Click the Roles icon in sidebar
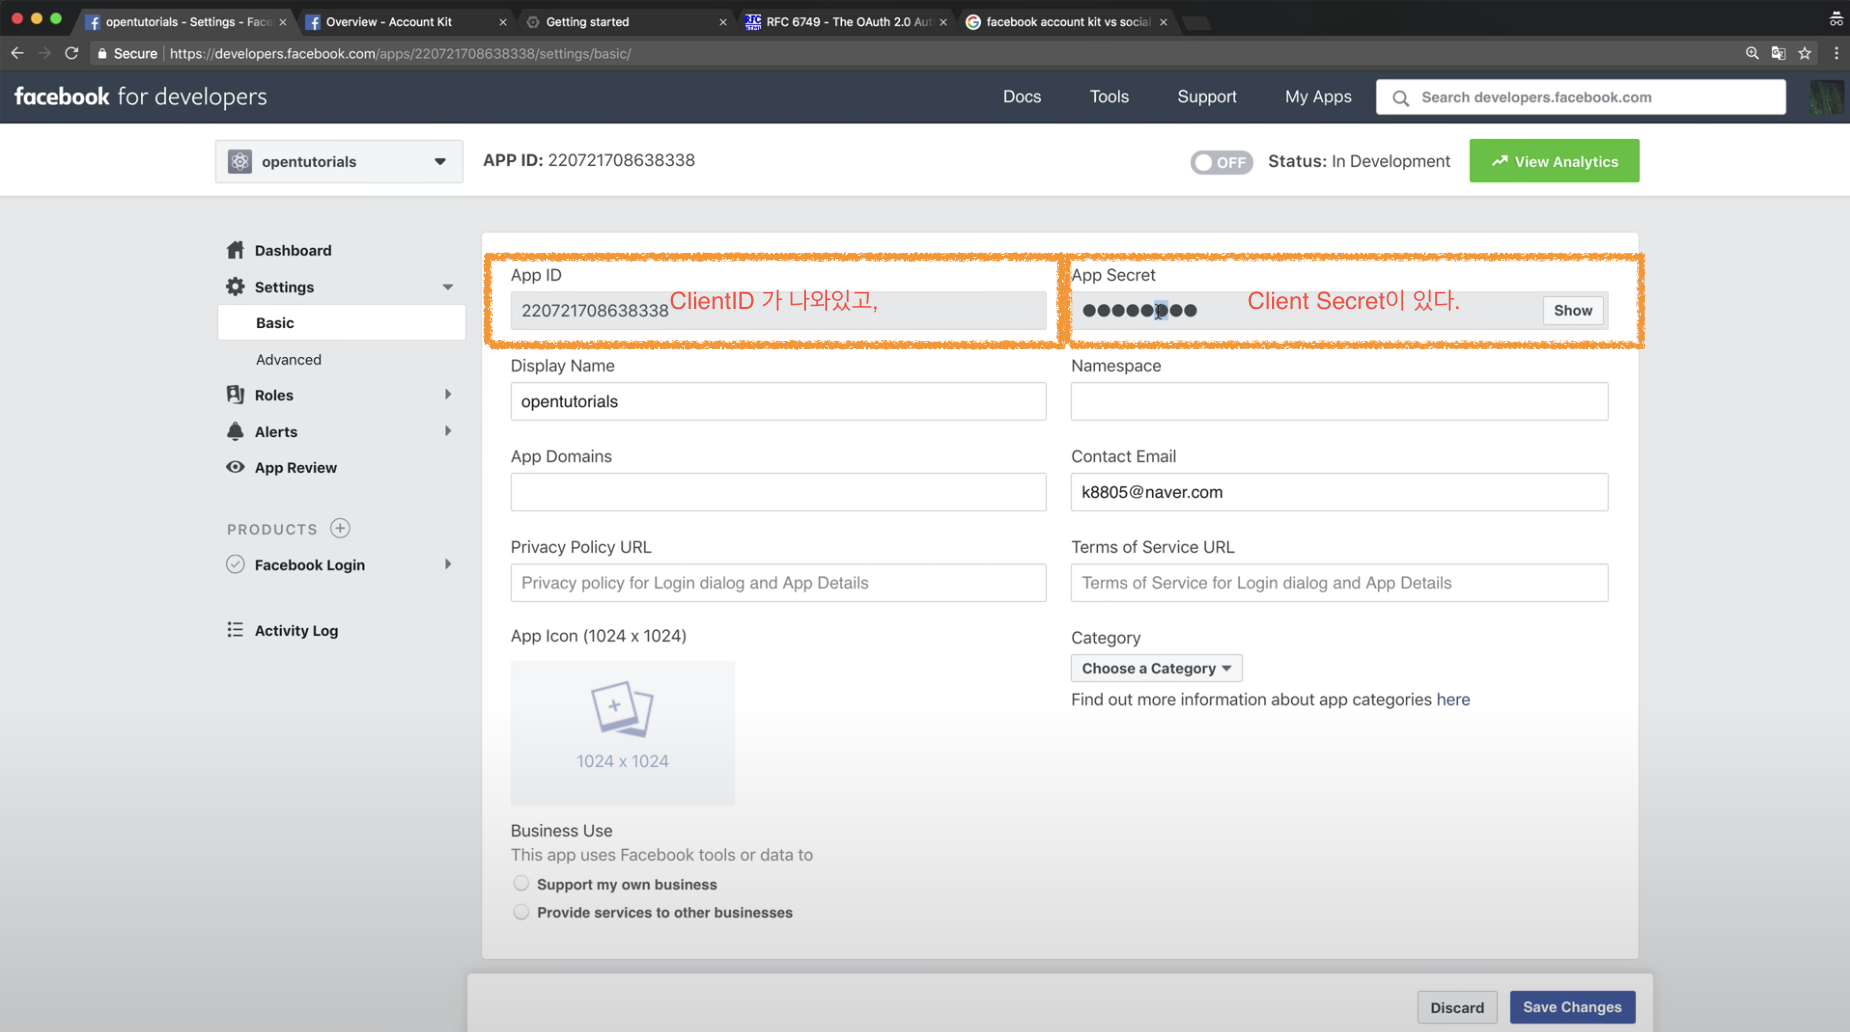This screenshot has height=1032, width=1850. [x=235, y=395]
